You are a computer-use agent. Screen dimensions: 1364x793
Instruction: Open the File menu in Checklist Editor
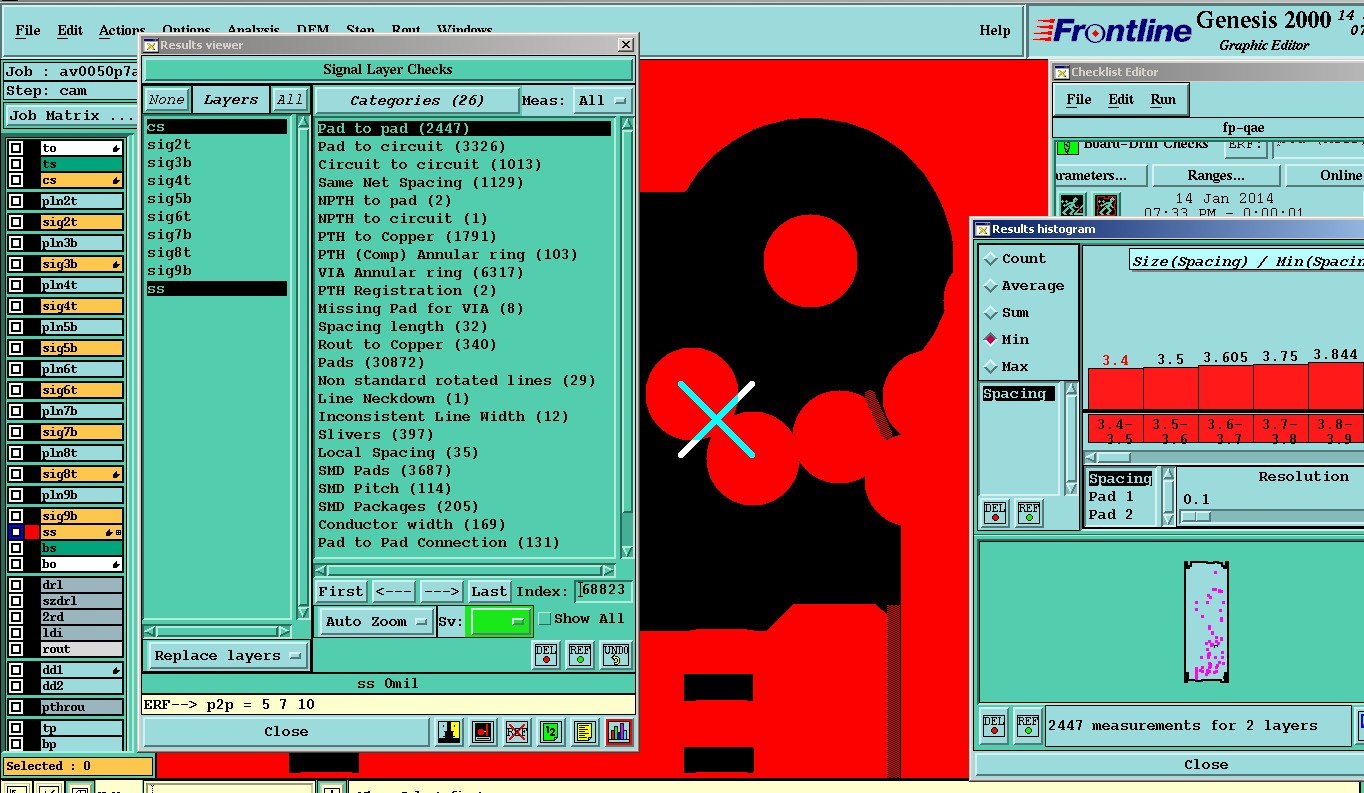1079,99
